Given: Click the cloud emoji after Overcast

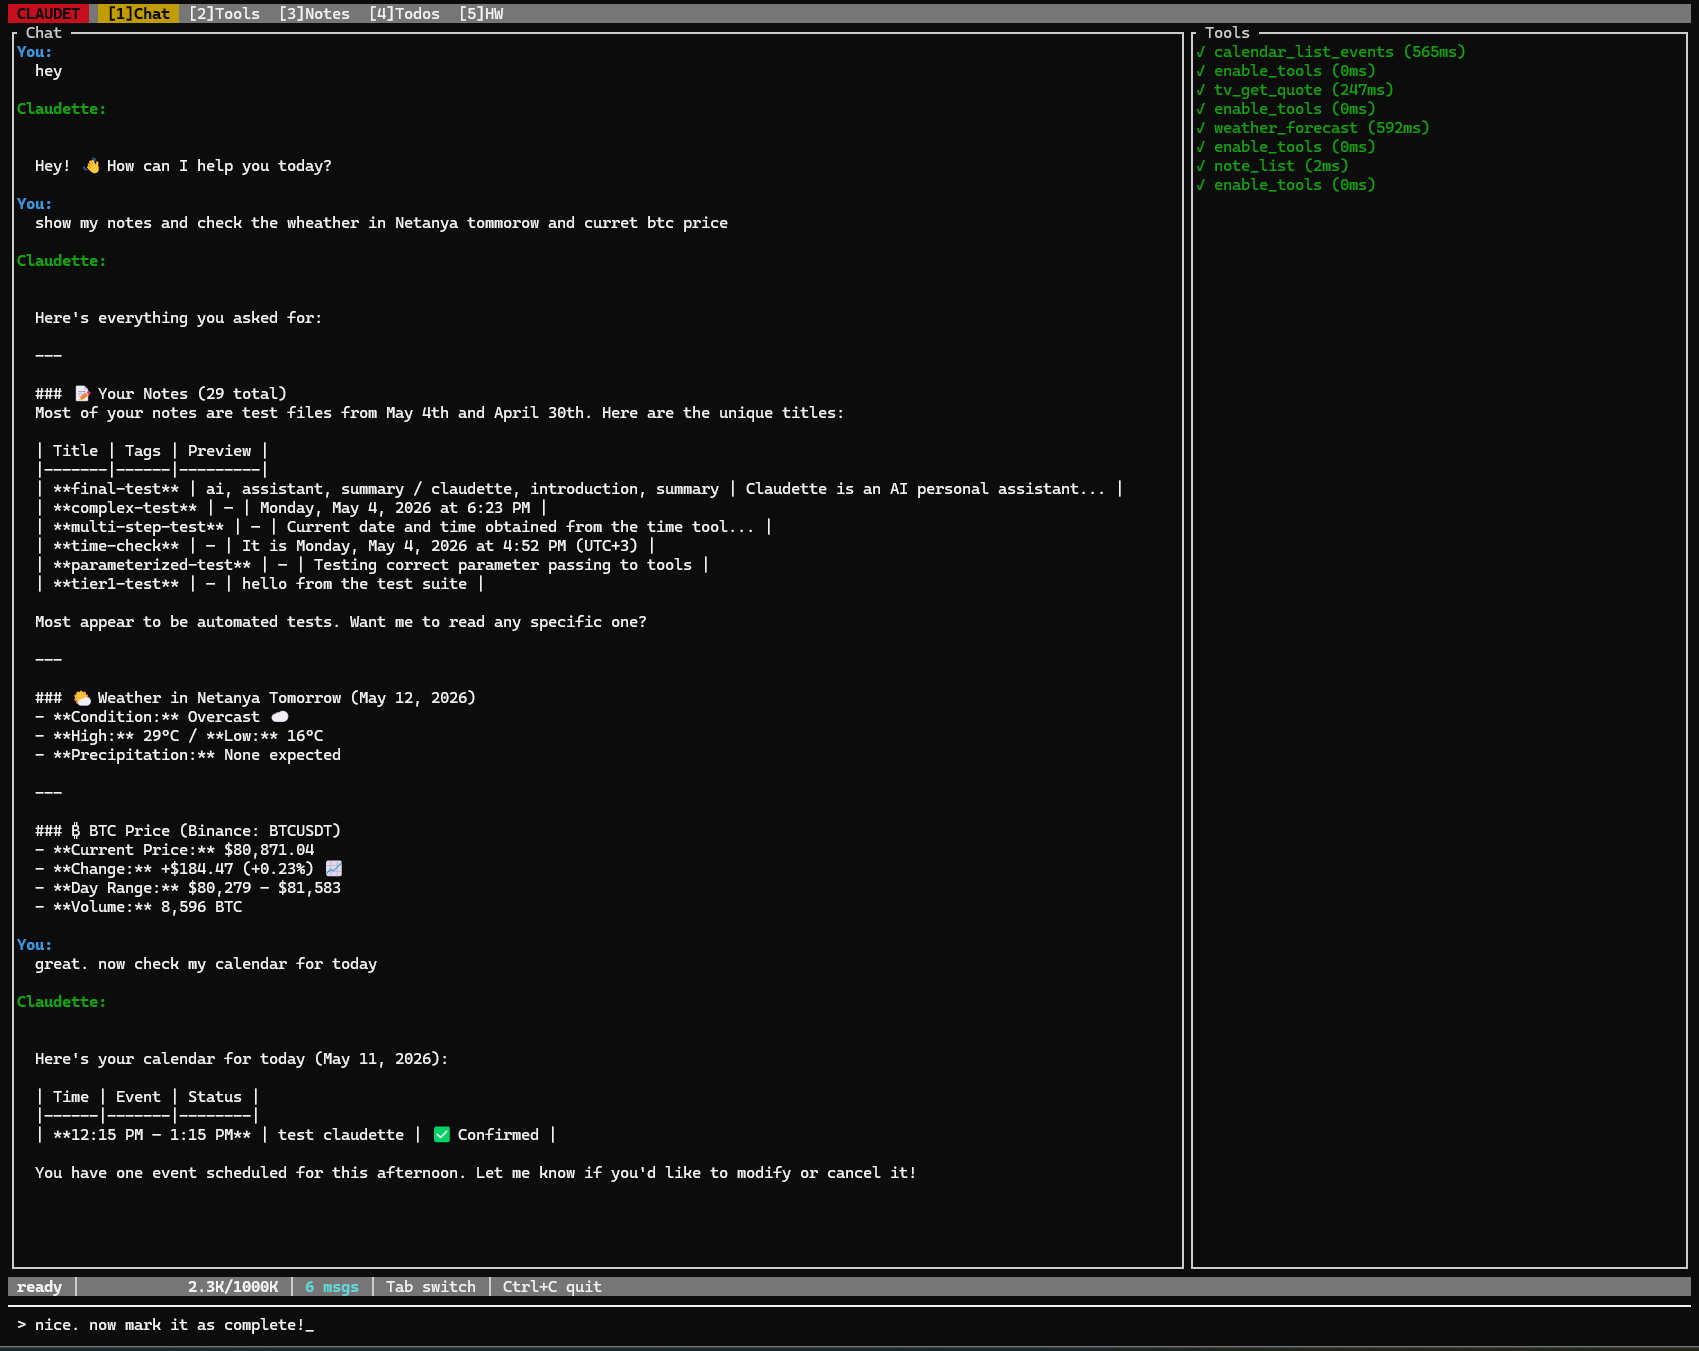Looking at the screenshot, I should [280, 717].
